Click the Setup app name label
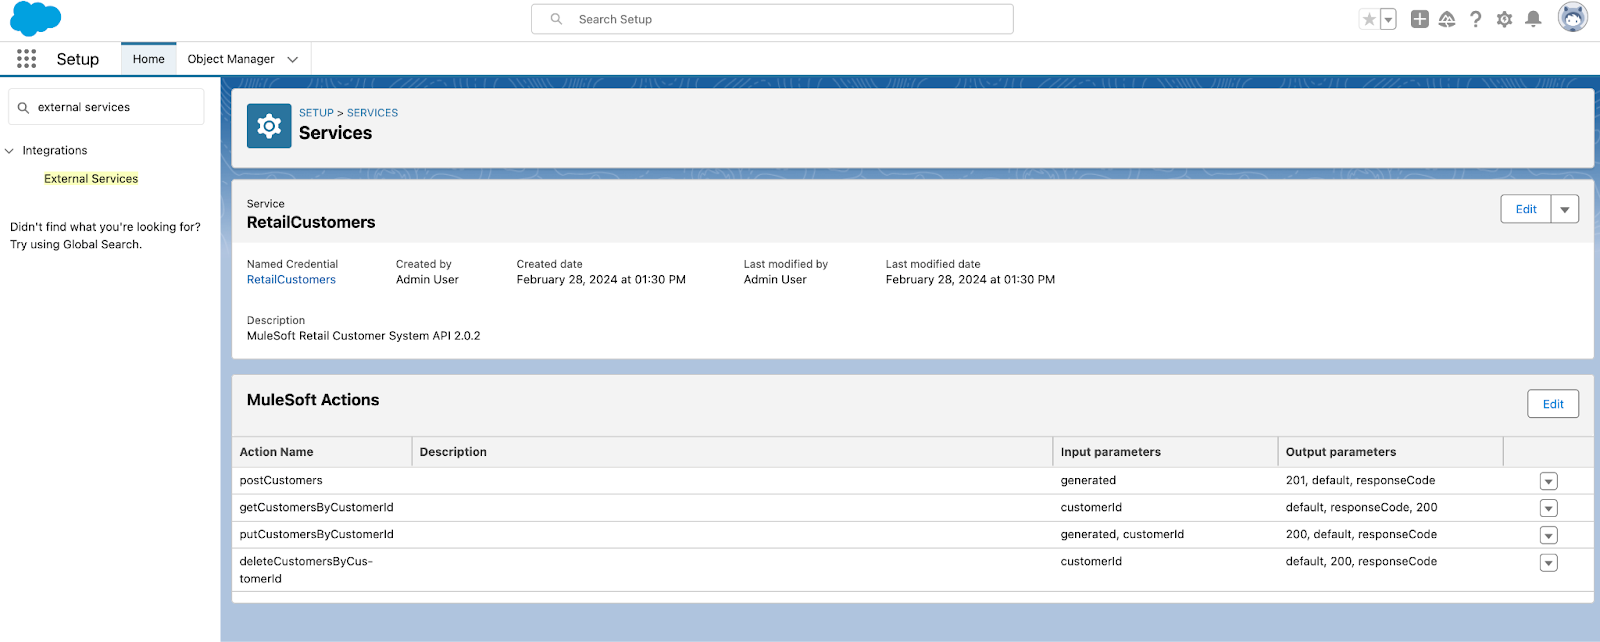Image resolution: width=1600 pixels, height=642 pixels. [78, 59]
